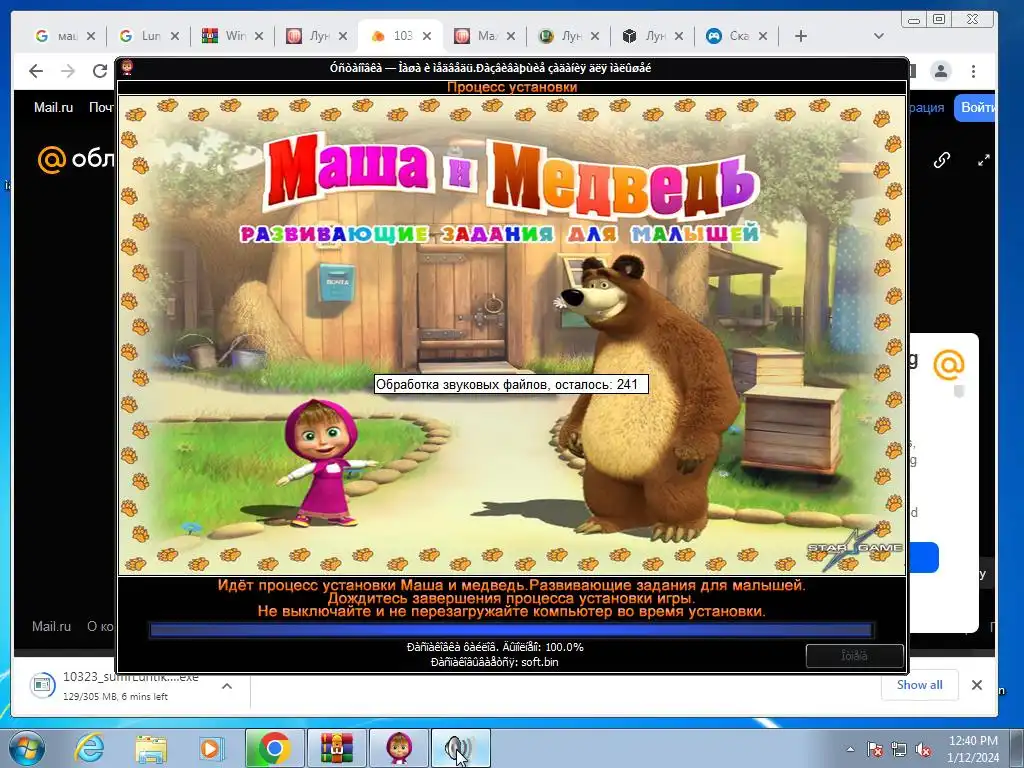1024x768 pixels.
Task: Go back in Chrome
Action: 36,71
